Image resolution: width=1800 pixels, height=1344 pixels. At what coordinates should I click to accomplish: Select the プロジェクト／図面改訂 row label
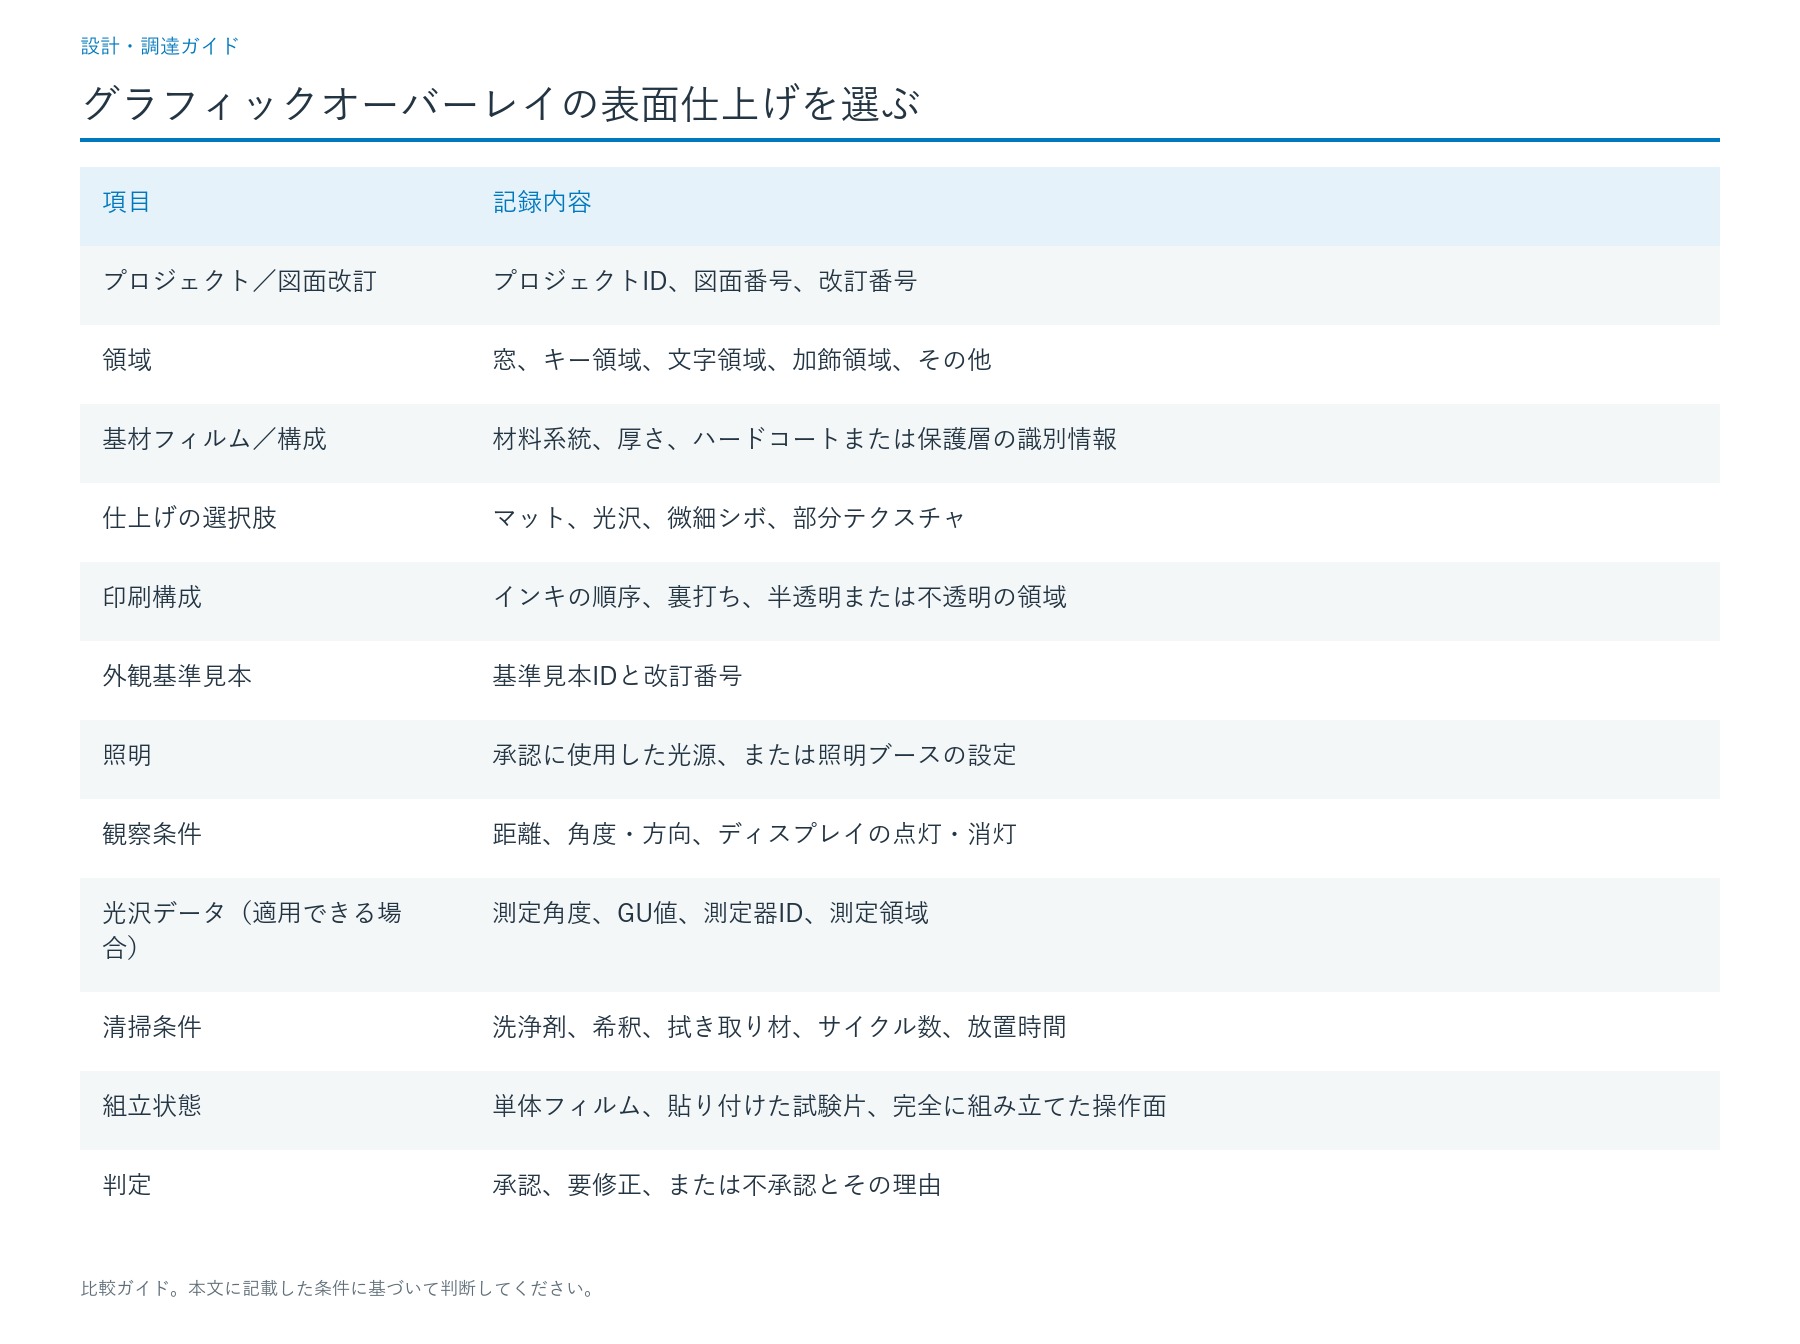[x=240, y=281]
